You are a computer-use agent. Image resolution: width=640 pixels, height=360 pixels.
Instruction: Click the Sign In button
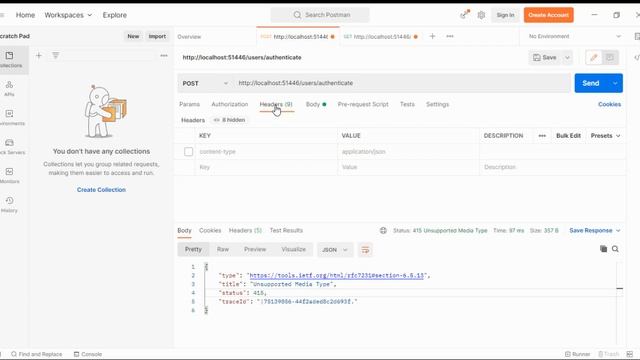click(x=505, y=15)
